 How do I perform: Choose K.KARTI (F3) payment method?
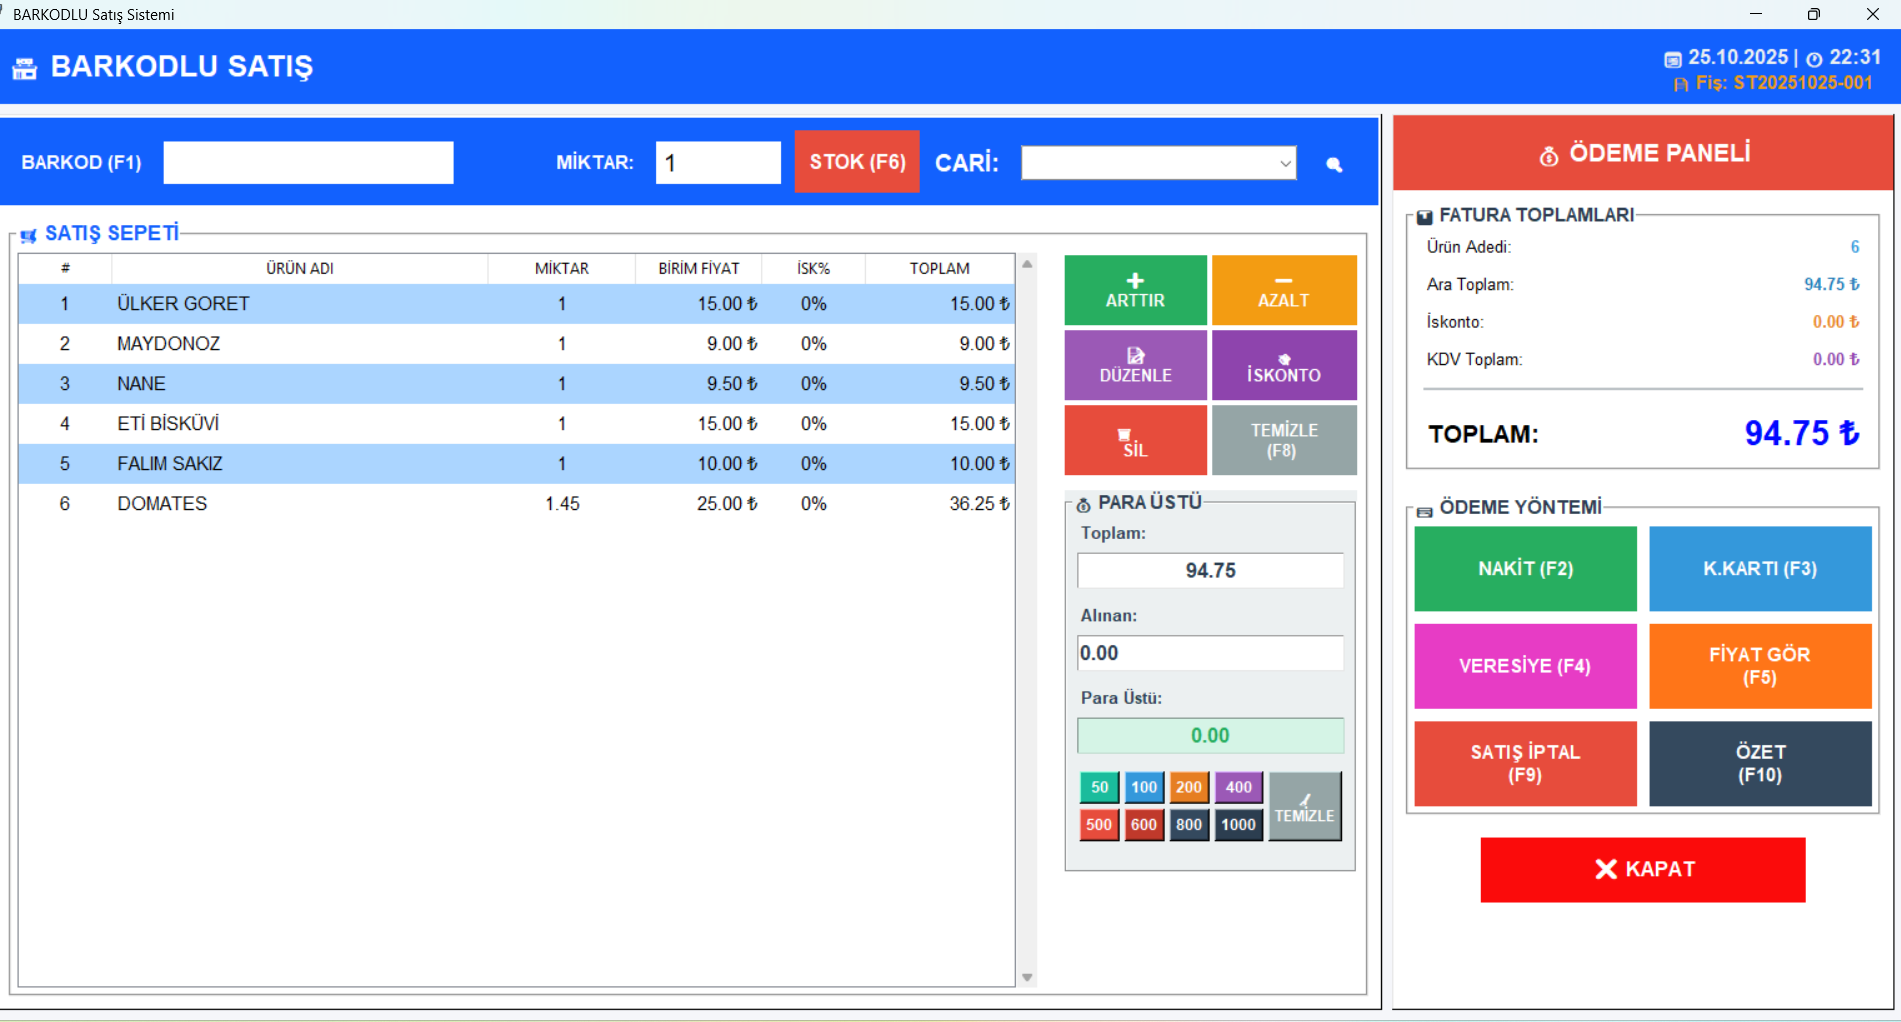[1759, 569]
